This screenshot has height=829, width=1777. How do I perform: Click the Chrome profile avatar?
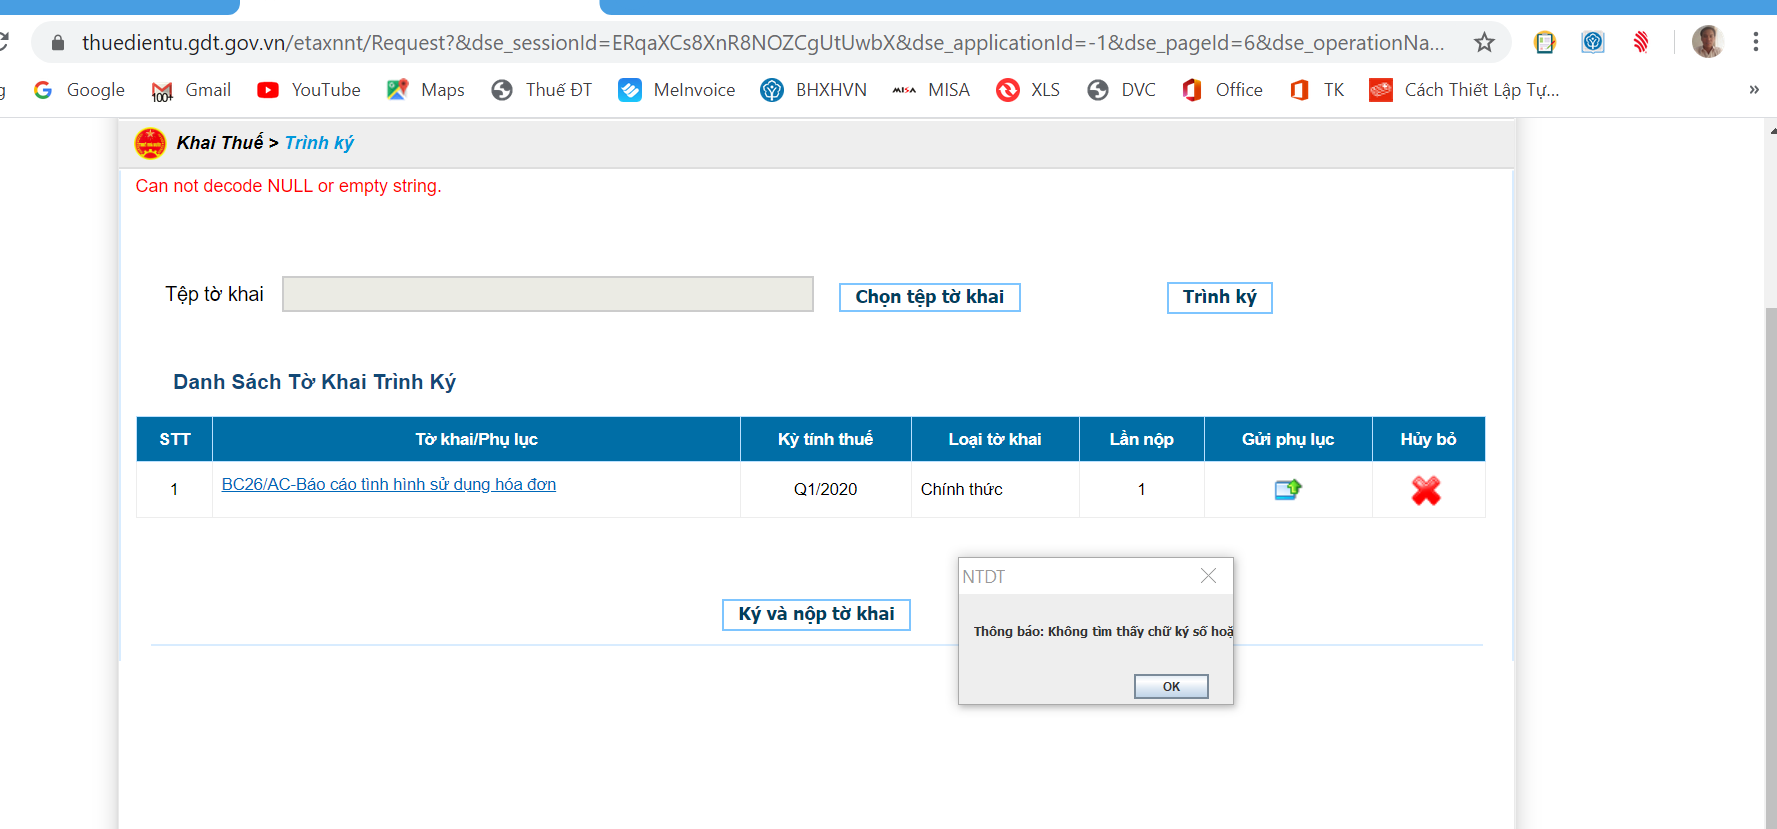coord(1707,42)
